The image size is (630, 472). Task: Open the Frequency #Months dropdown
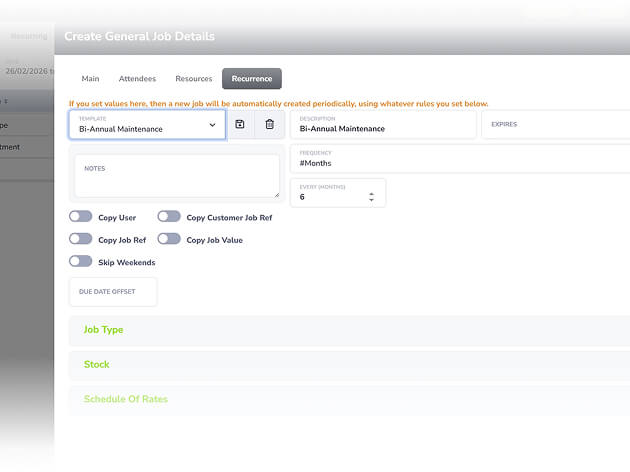(x=460, y=159)
